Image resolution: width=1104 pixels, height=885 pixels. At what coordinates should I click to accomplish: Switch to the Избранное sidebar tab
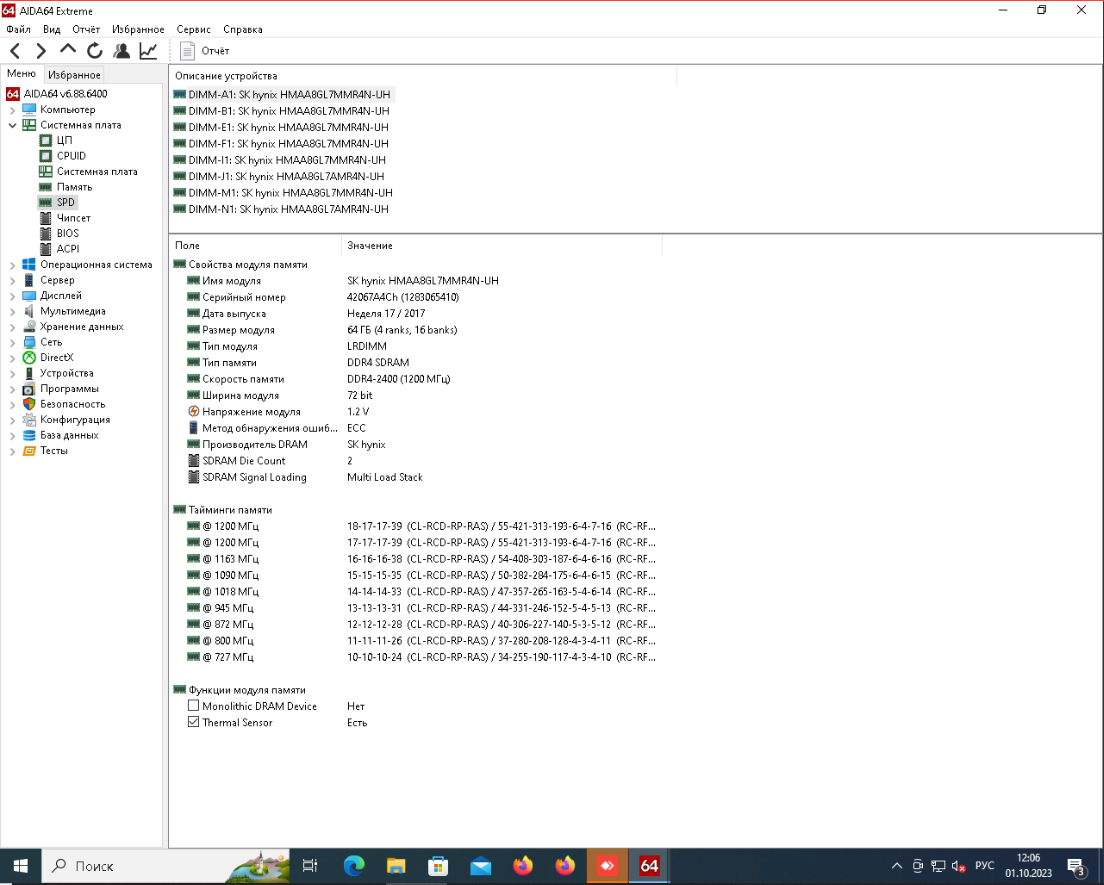[74, 75]
